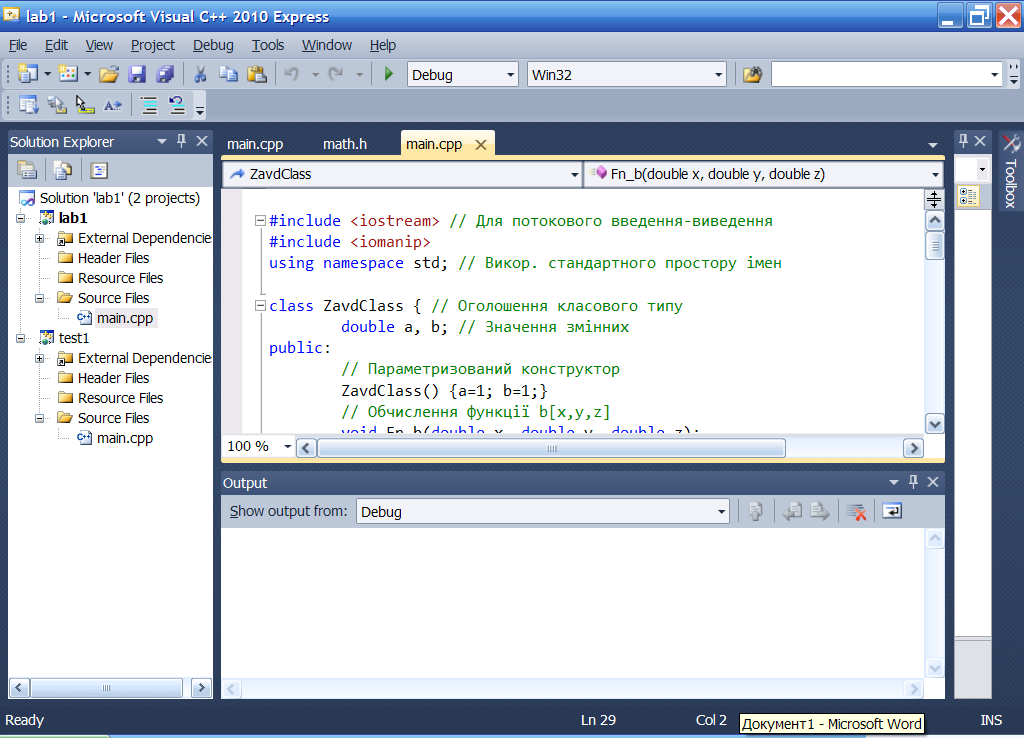Click the Redo arrow icon
The image size is (1024, 738).
pos(336,74)
